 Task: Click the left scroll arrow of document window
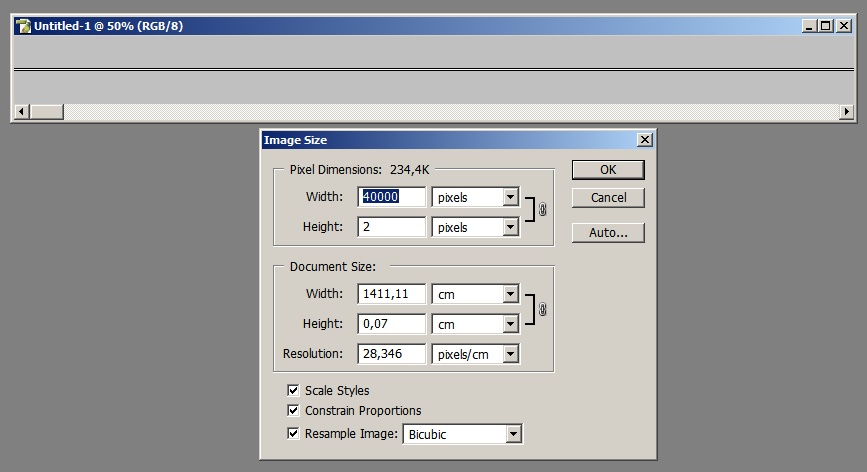(21, 112)
